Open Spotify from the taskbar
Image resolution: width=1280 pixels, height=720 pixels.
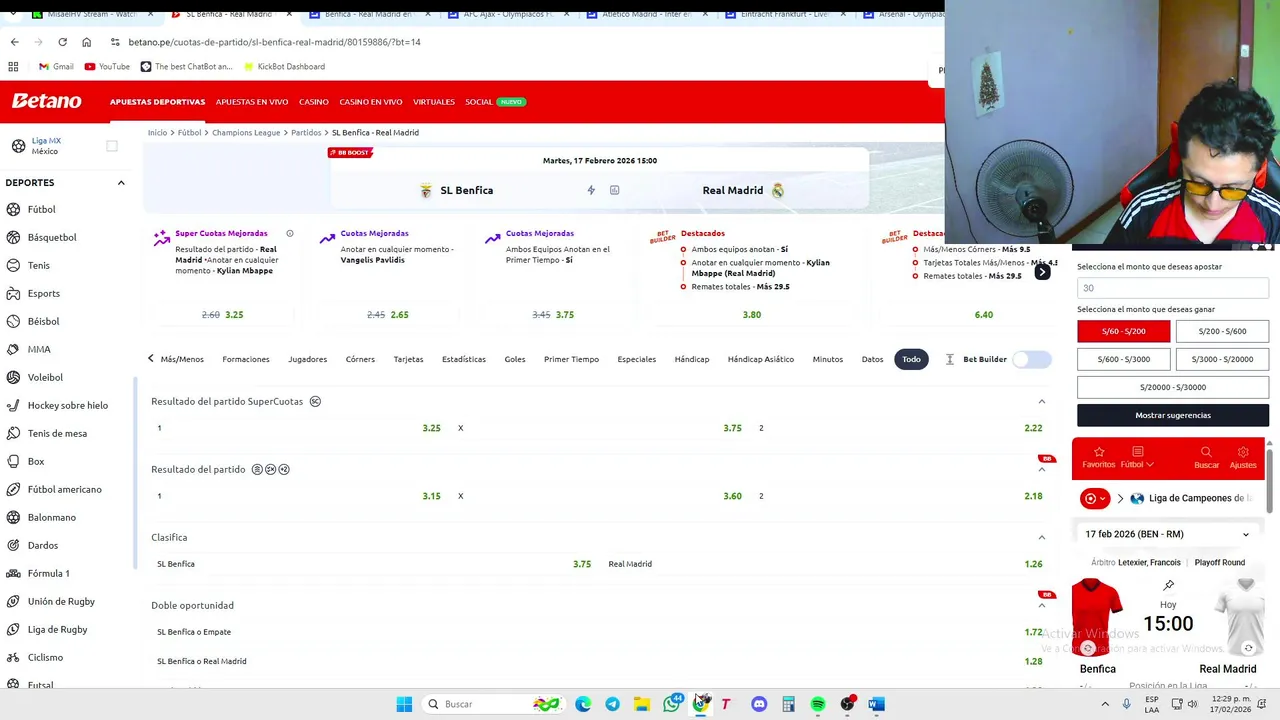pos(818,704)
